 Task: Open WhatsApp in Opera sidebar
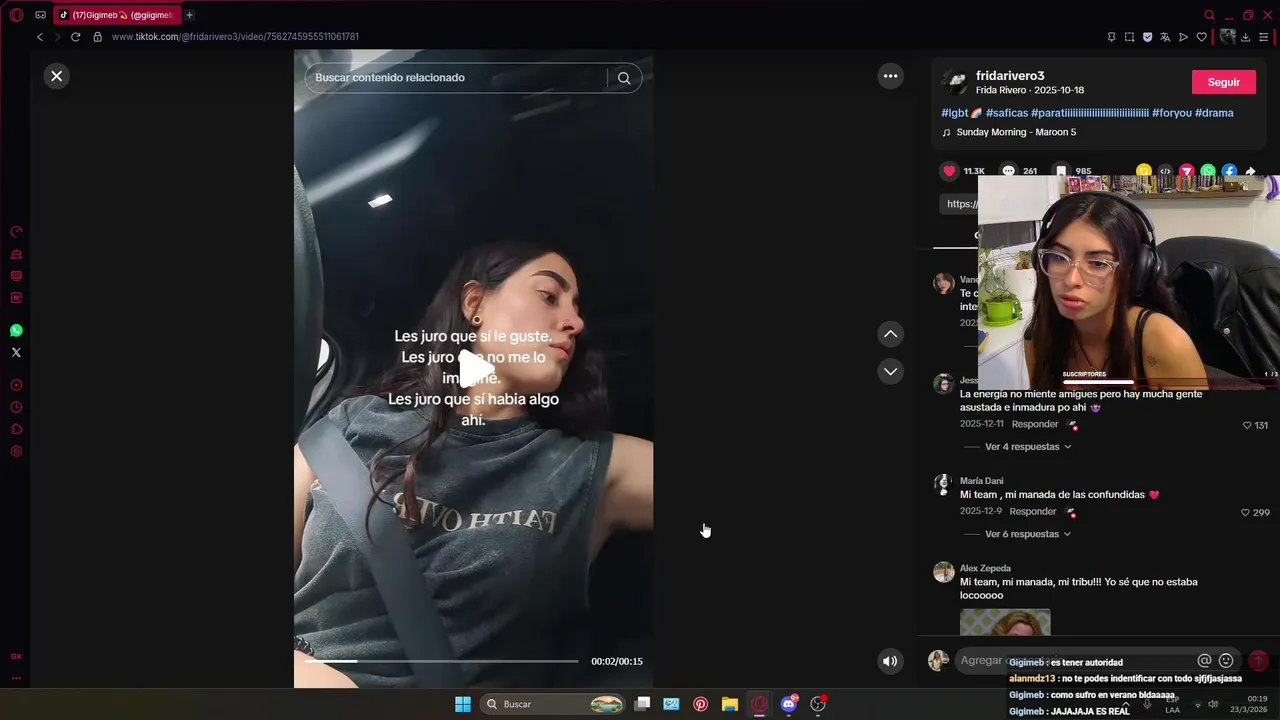click(x=16, y=330)
